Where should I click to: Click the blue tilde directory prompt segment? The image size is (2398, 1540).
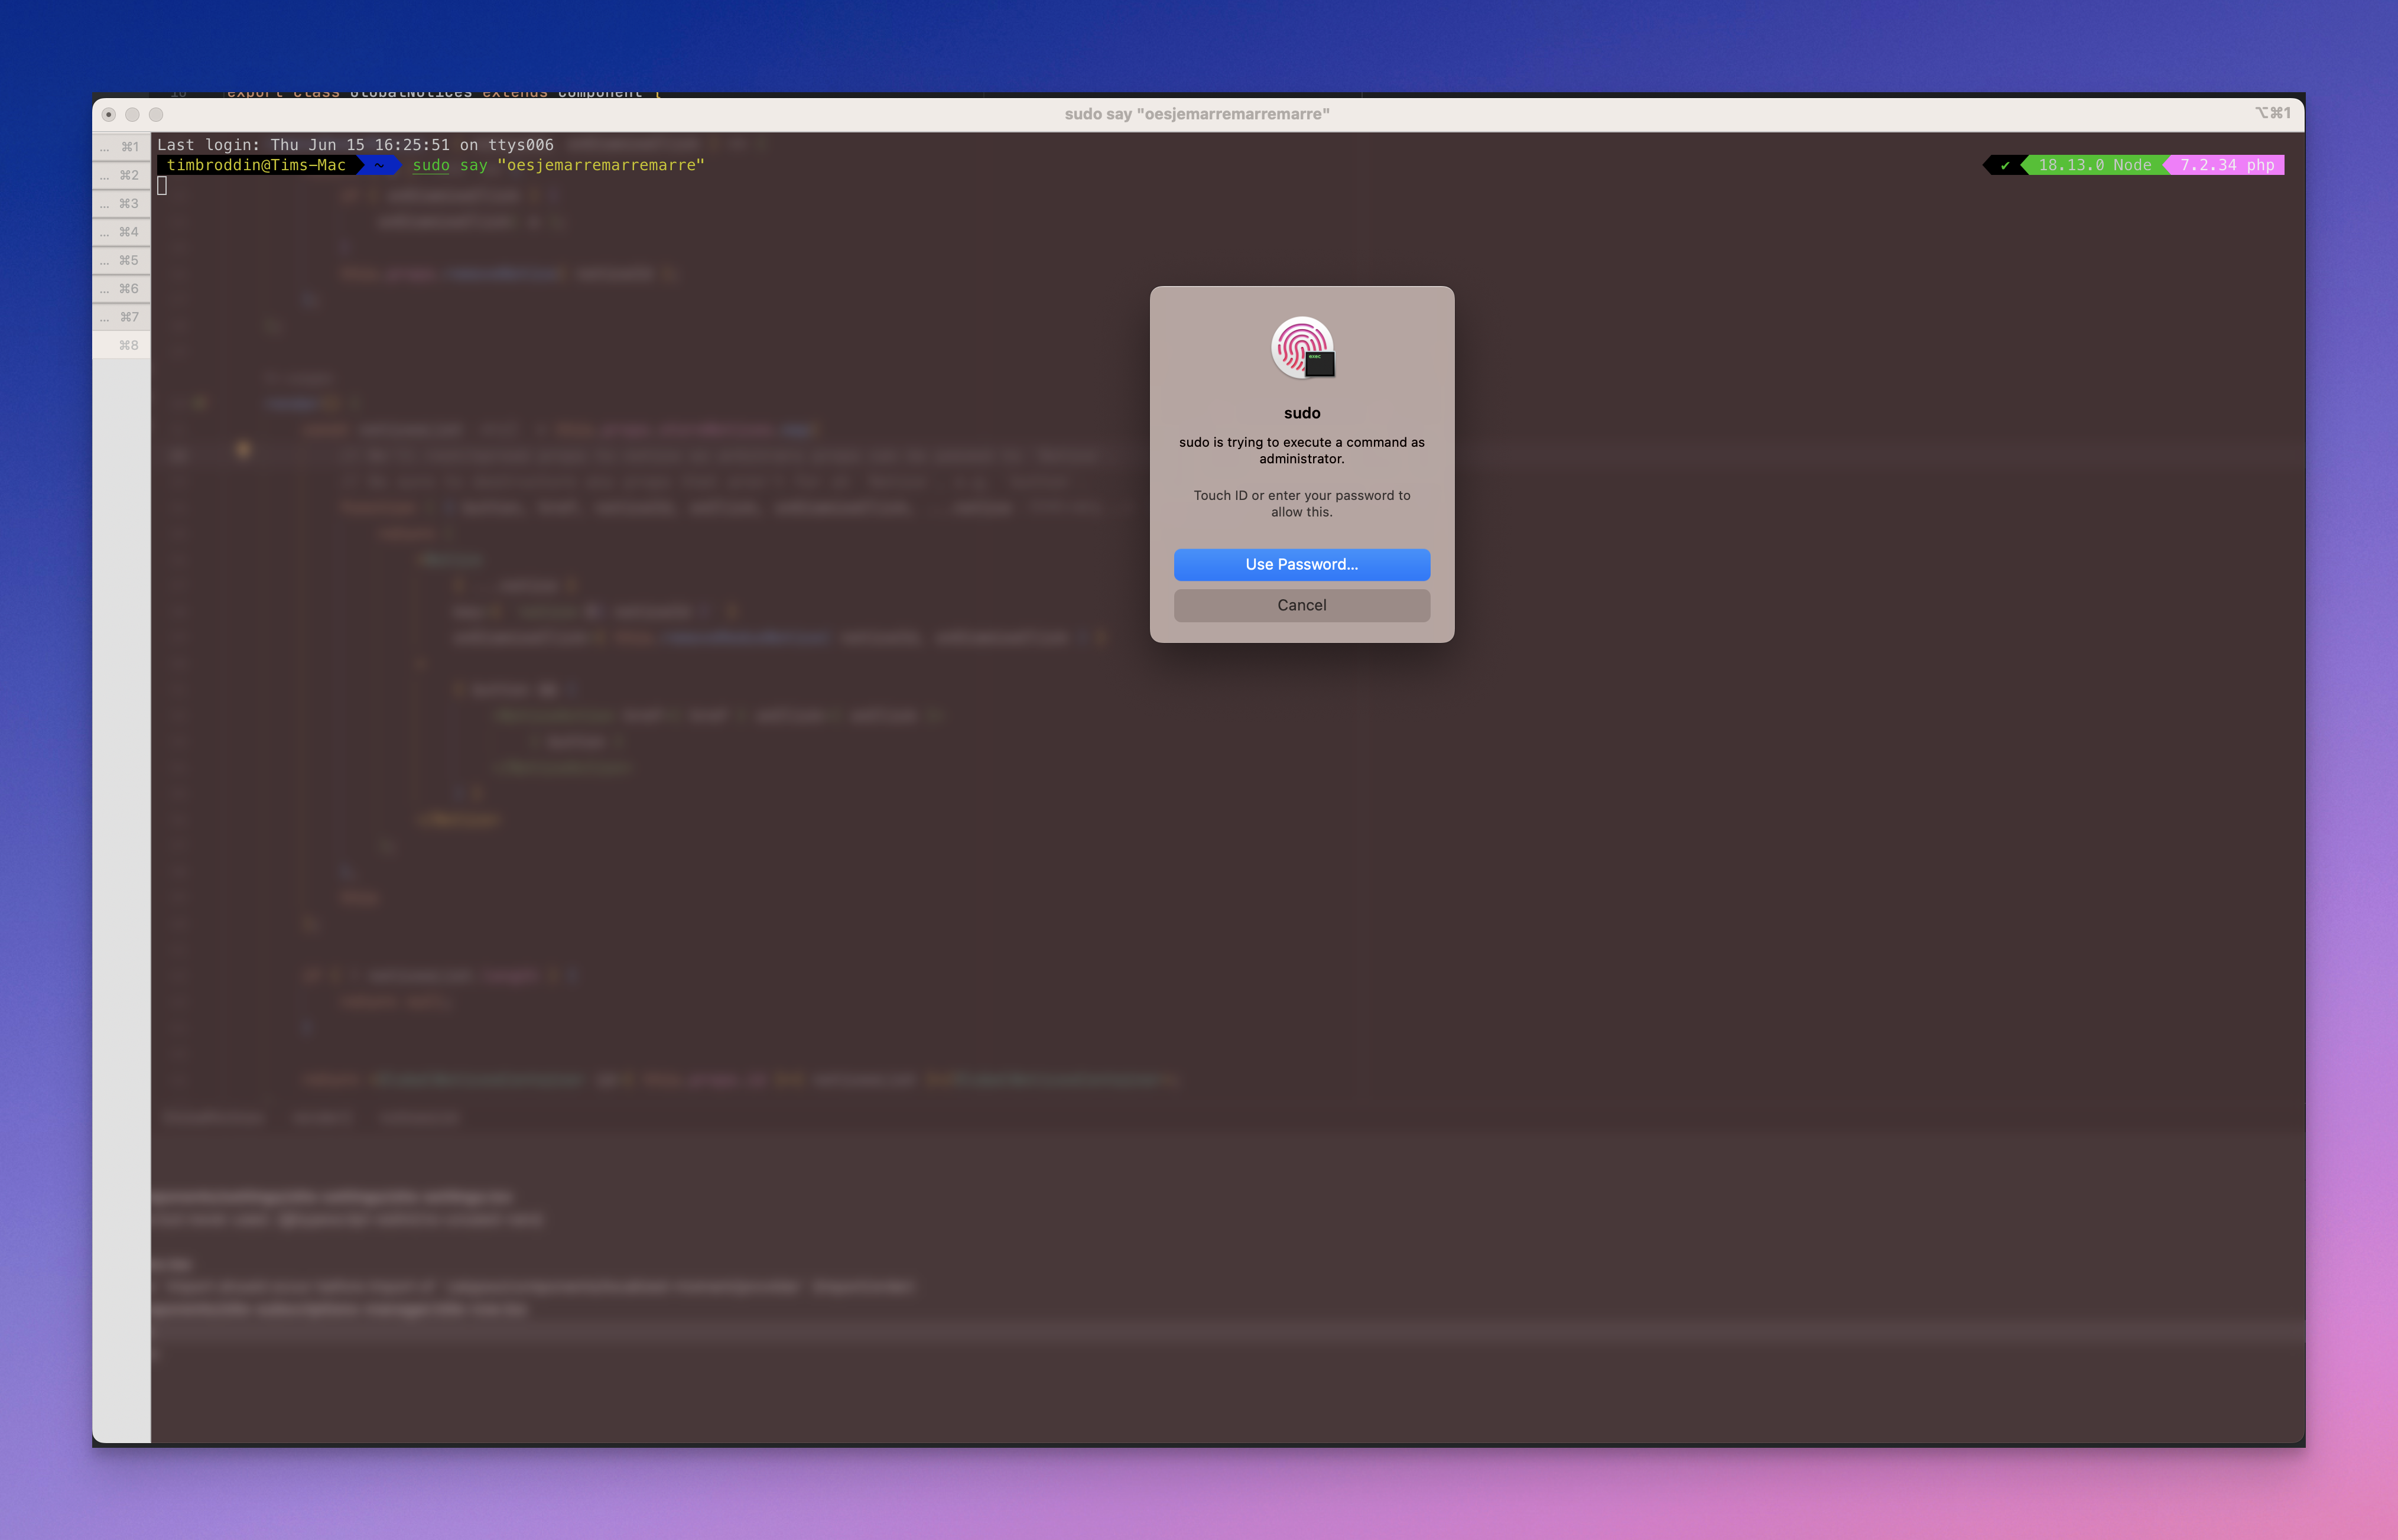[379, 165]
